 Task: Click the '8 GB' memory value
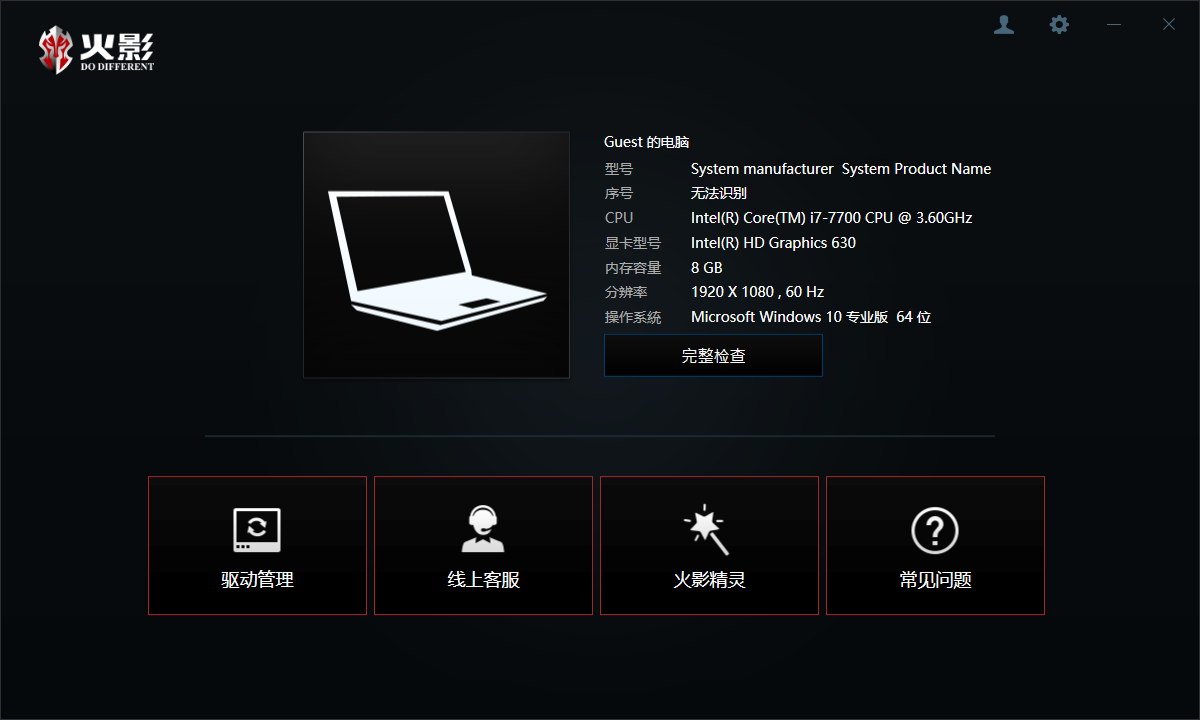pyautogui.click(x=707, y=268)
